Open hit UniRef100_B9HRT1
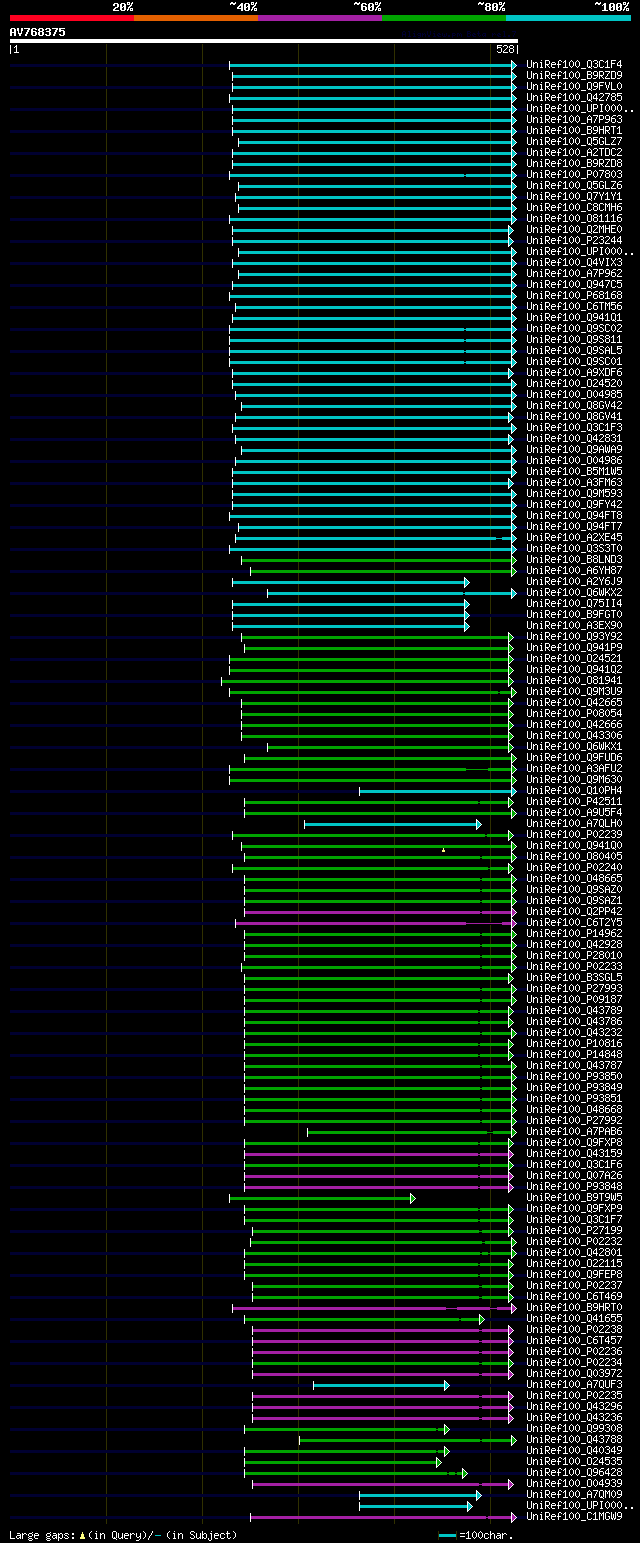 coord(574,130)
